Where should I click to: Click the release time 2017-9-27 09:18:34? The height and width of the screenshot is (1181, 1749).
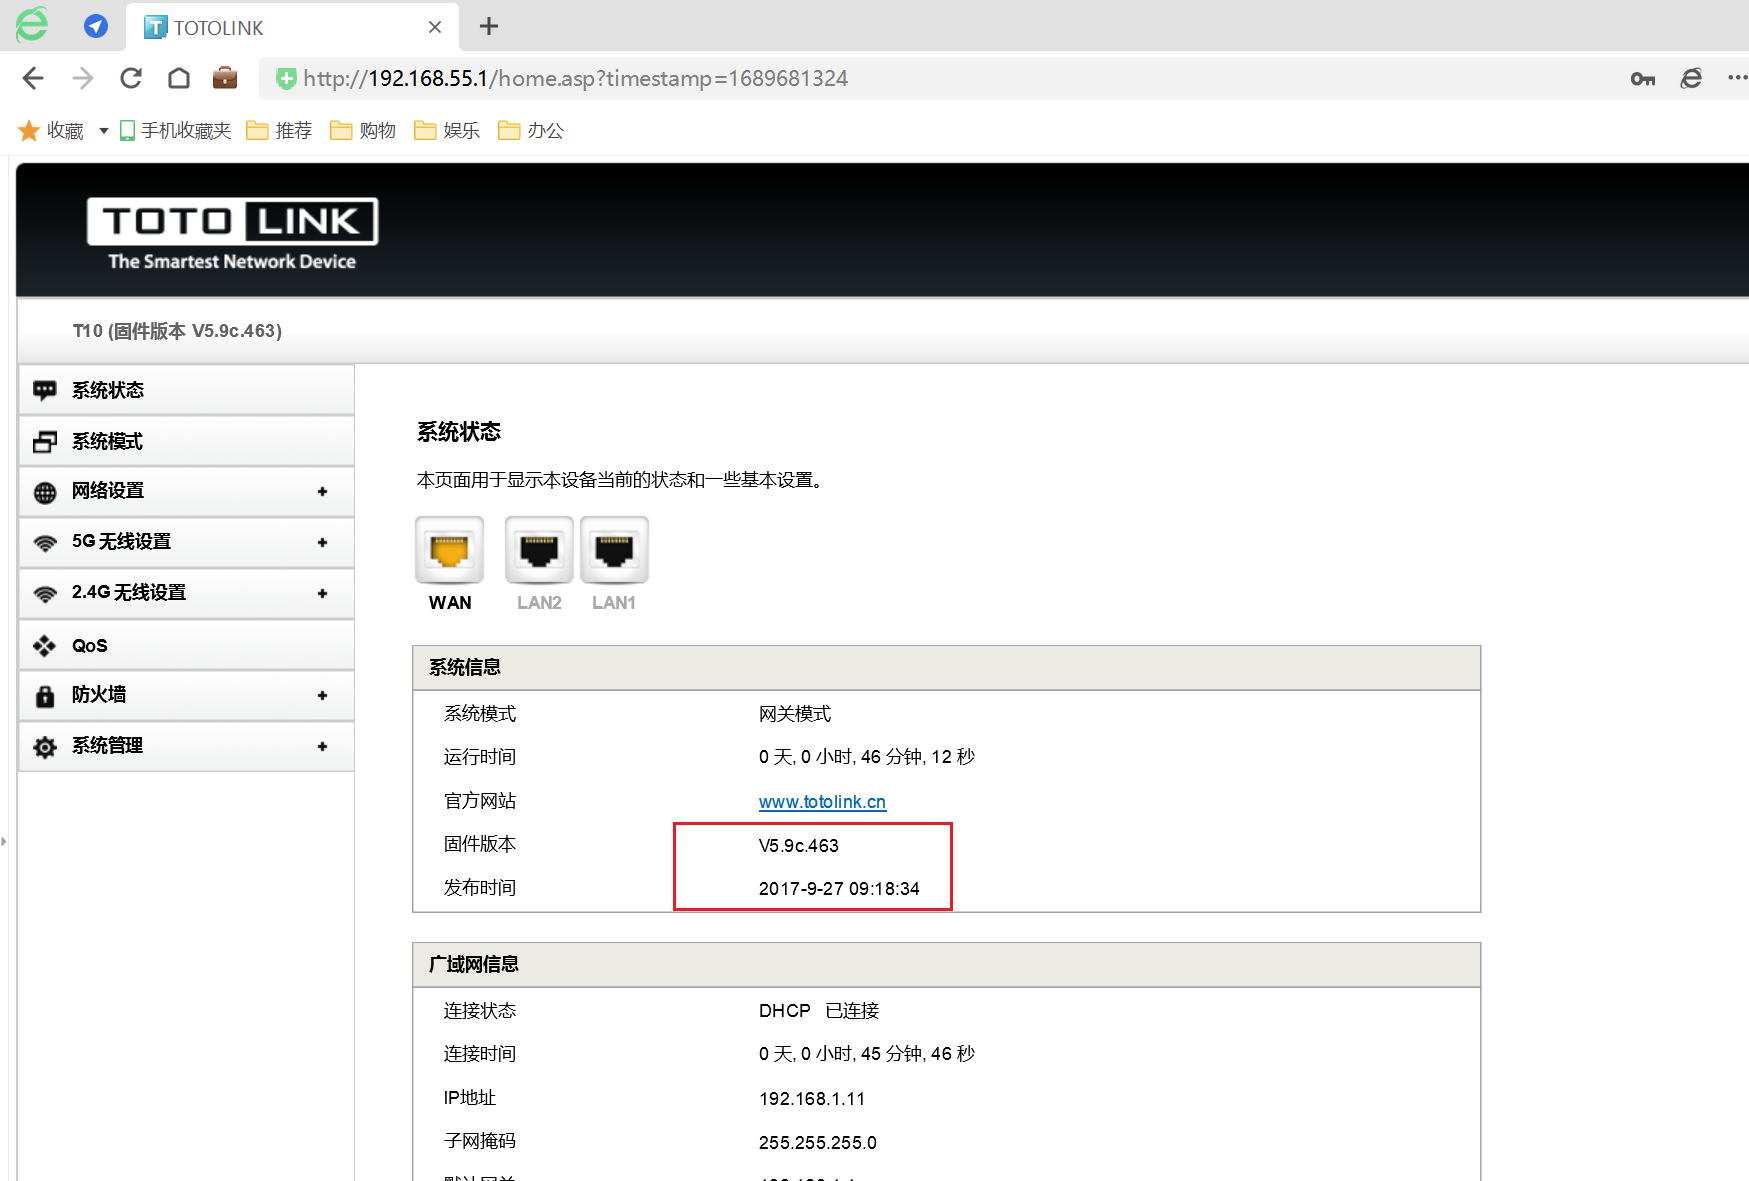(x=839, y=889)
